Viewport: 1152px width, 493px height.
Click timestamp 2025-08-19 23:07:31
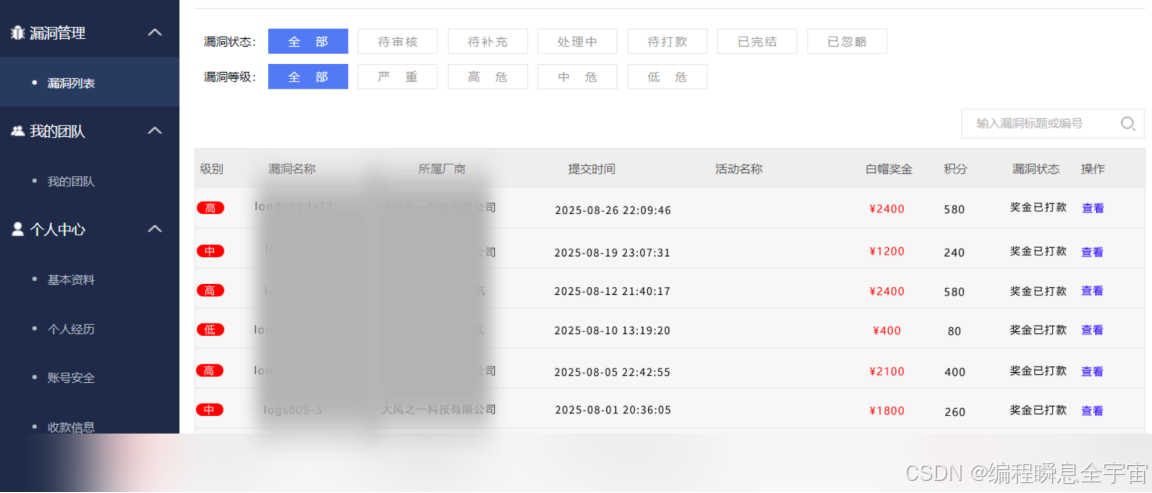(613, 253)
